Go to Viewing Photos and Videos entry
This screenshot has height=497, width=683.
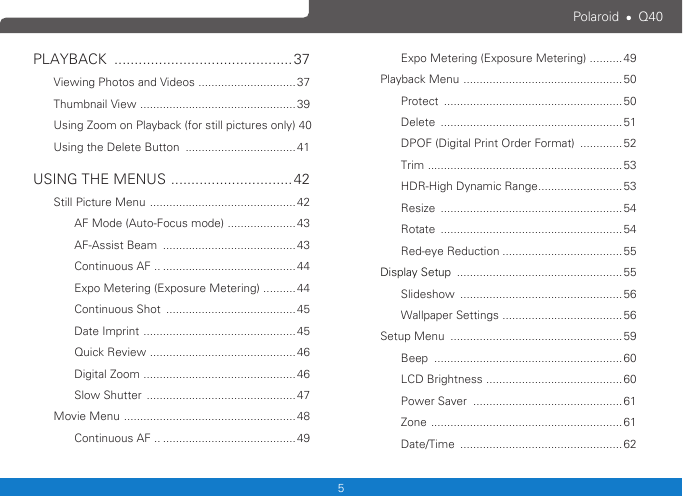coord(181,82)
